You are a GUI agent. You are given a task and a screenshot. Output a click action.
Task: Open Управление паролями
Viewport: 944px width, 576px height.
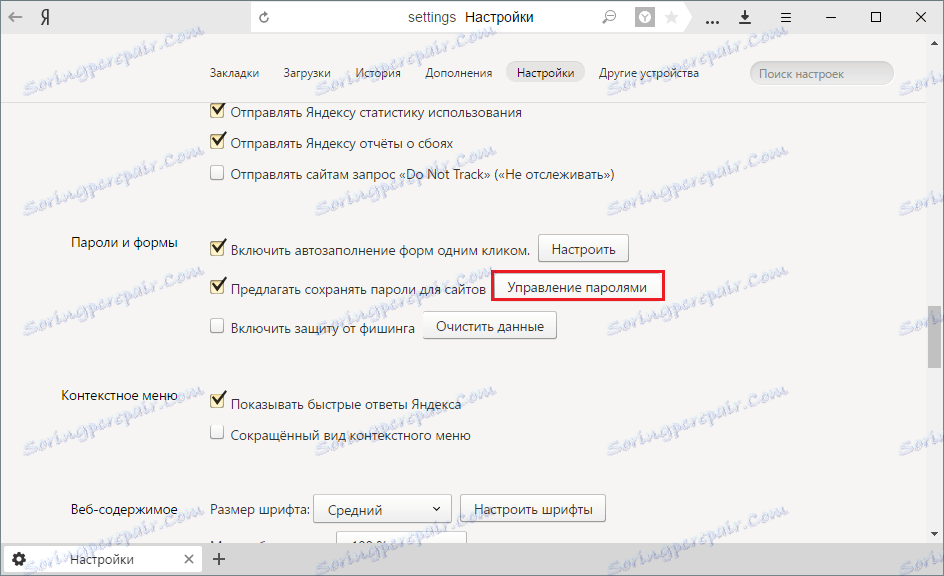point(578,286)
